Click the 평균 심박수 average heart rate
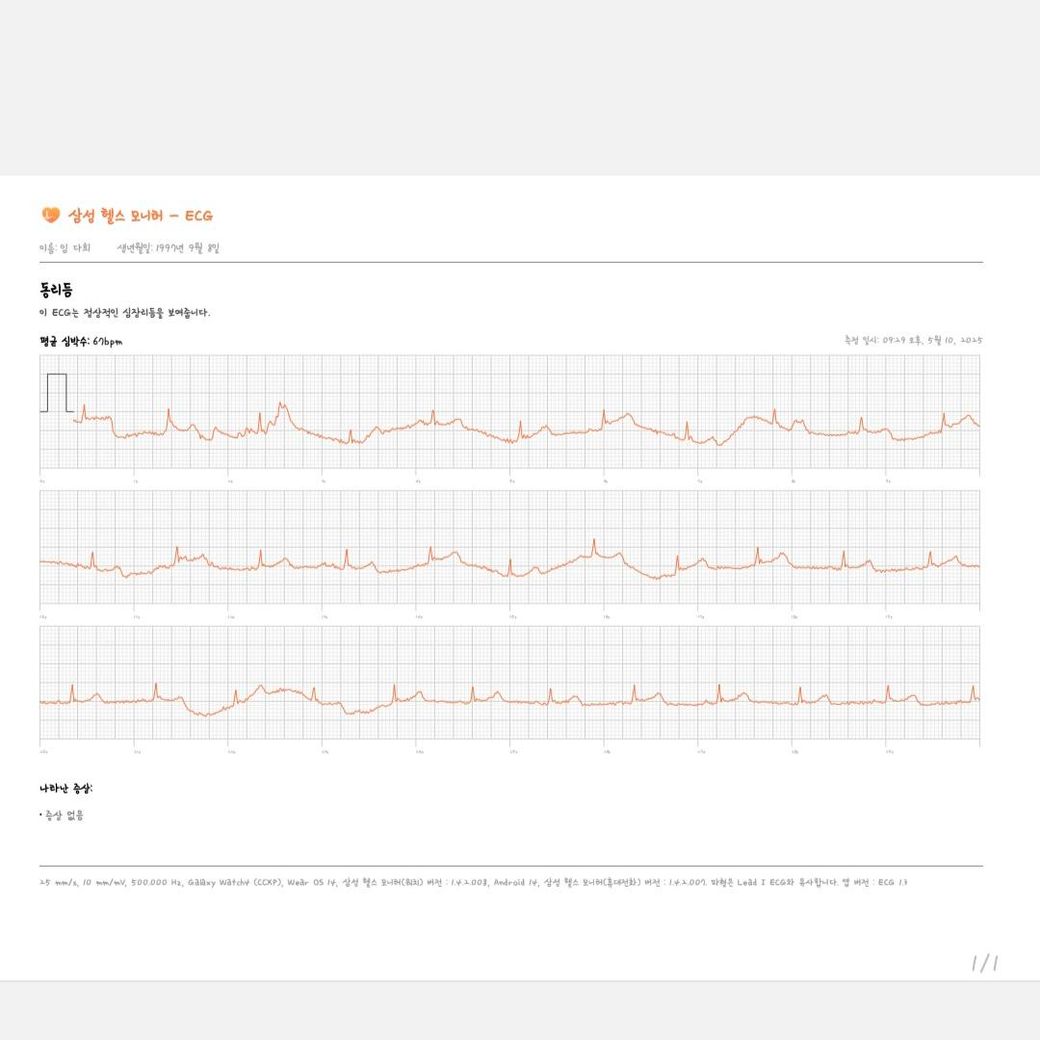This screenshot has height=1040, width=1040. [81, 341]
